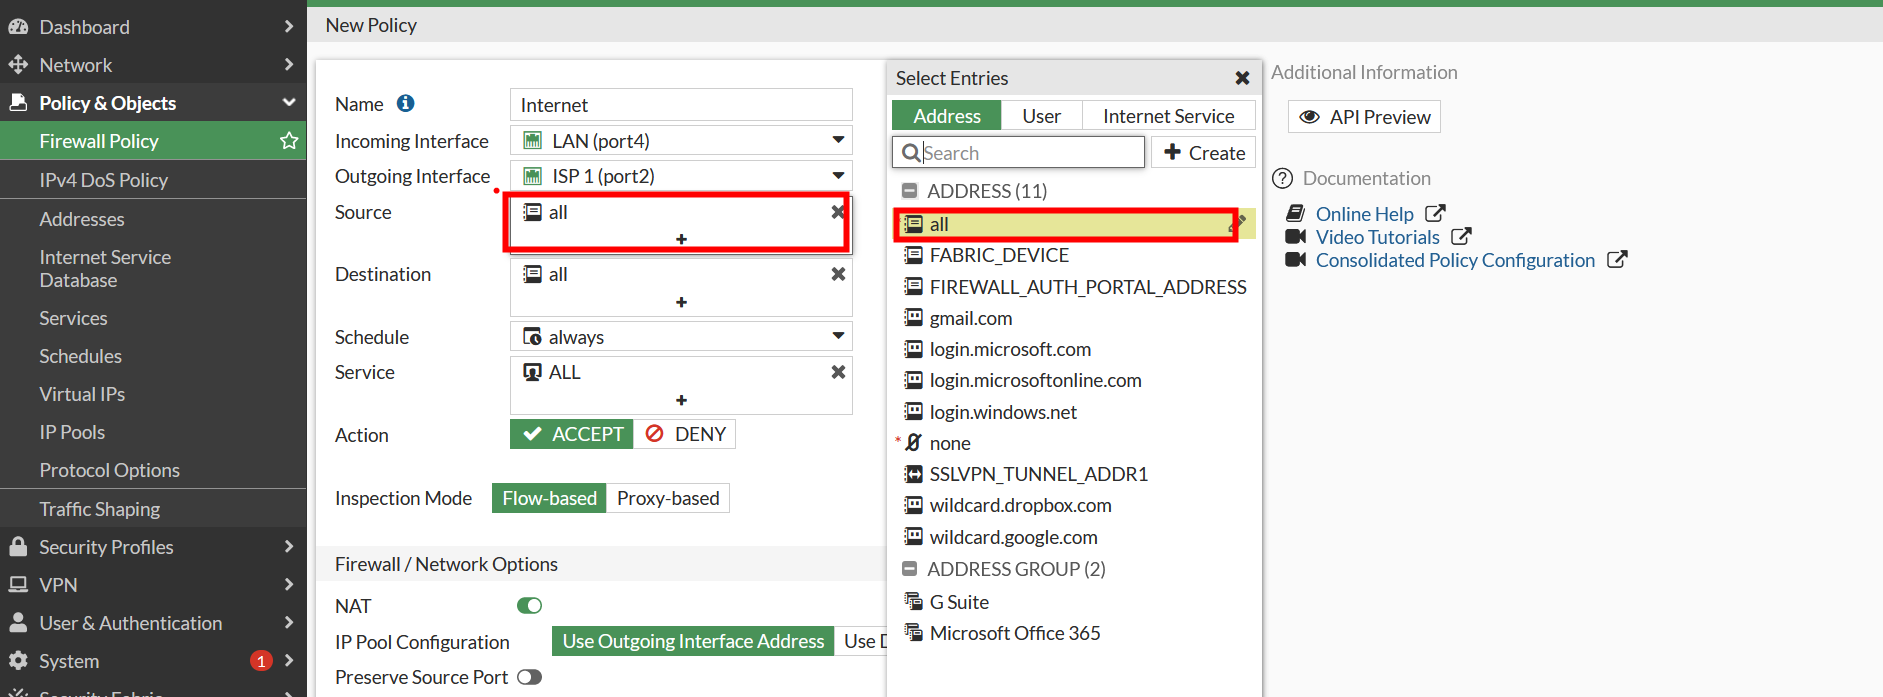Image resolution: width=1883 pixels, height=697 pixels.
Task: Switch to the Internet Service tab
Action: (x=1168, y=116)
